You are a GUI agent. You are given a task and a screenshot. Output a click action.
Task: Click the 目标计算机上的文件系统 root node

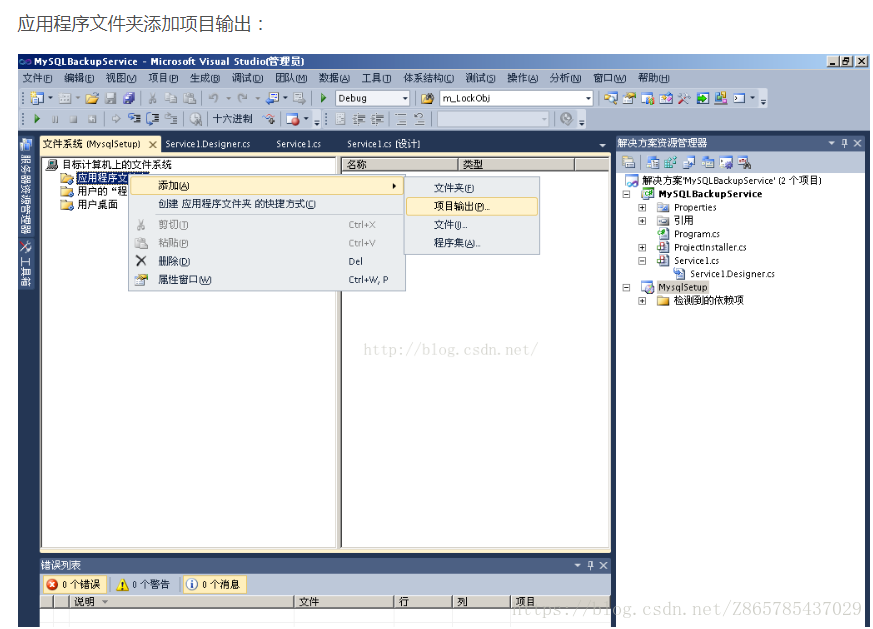coord(117,165)
